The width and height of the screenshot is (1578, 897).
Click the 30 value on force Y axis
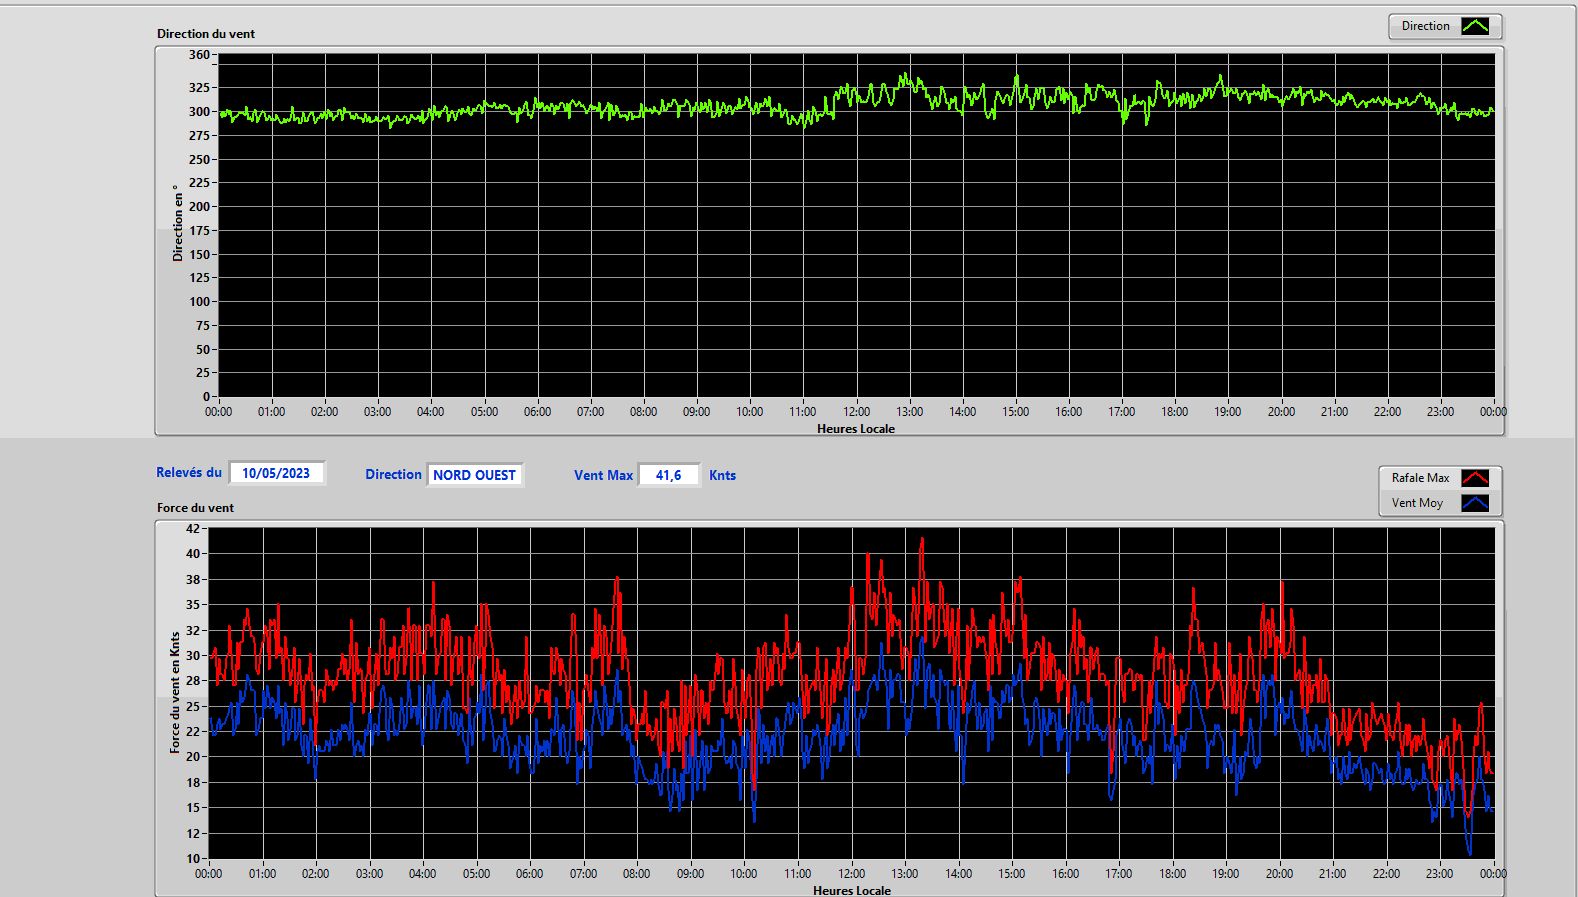click(x=193, y=655)
